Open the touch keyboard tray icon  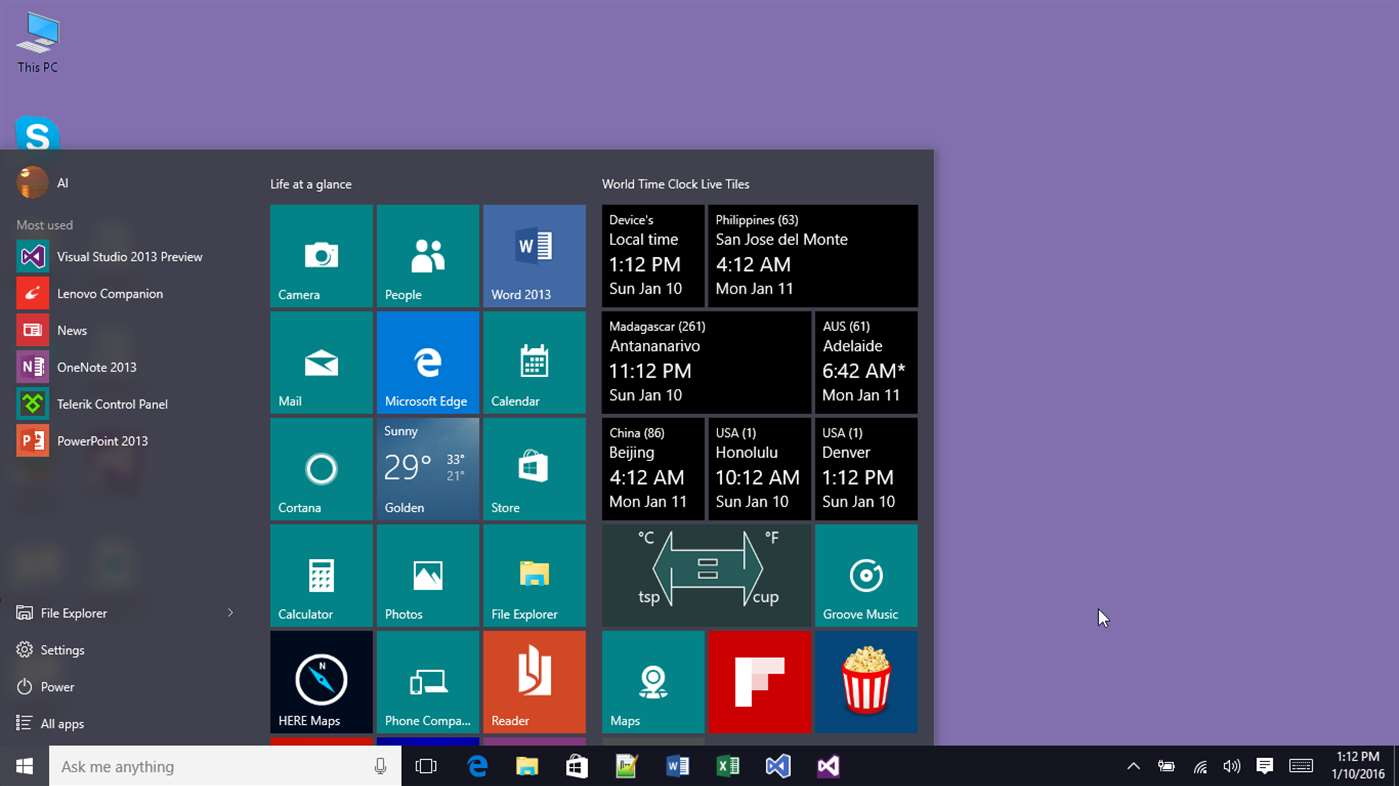(1301, 766)
